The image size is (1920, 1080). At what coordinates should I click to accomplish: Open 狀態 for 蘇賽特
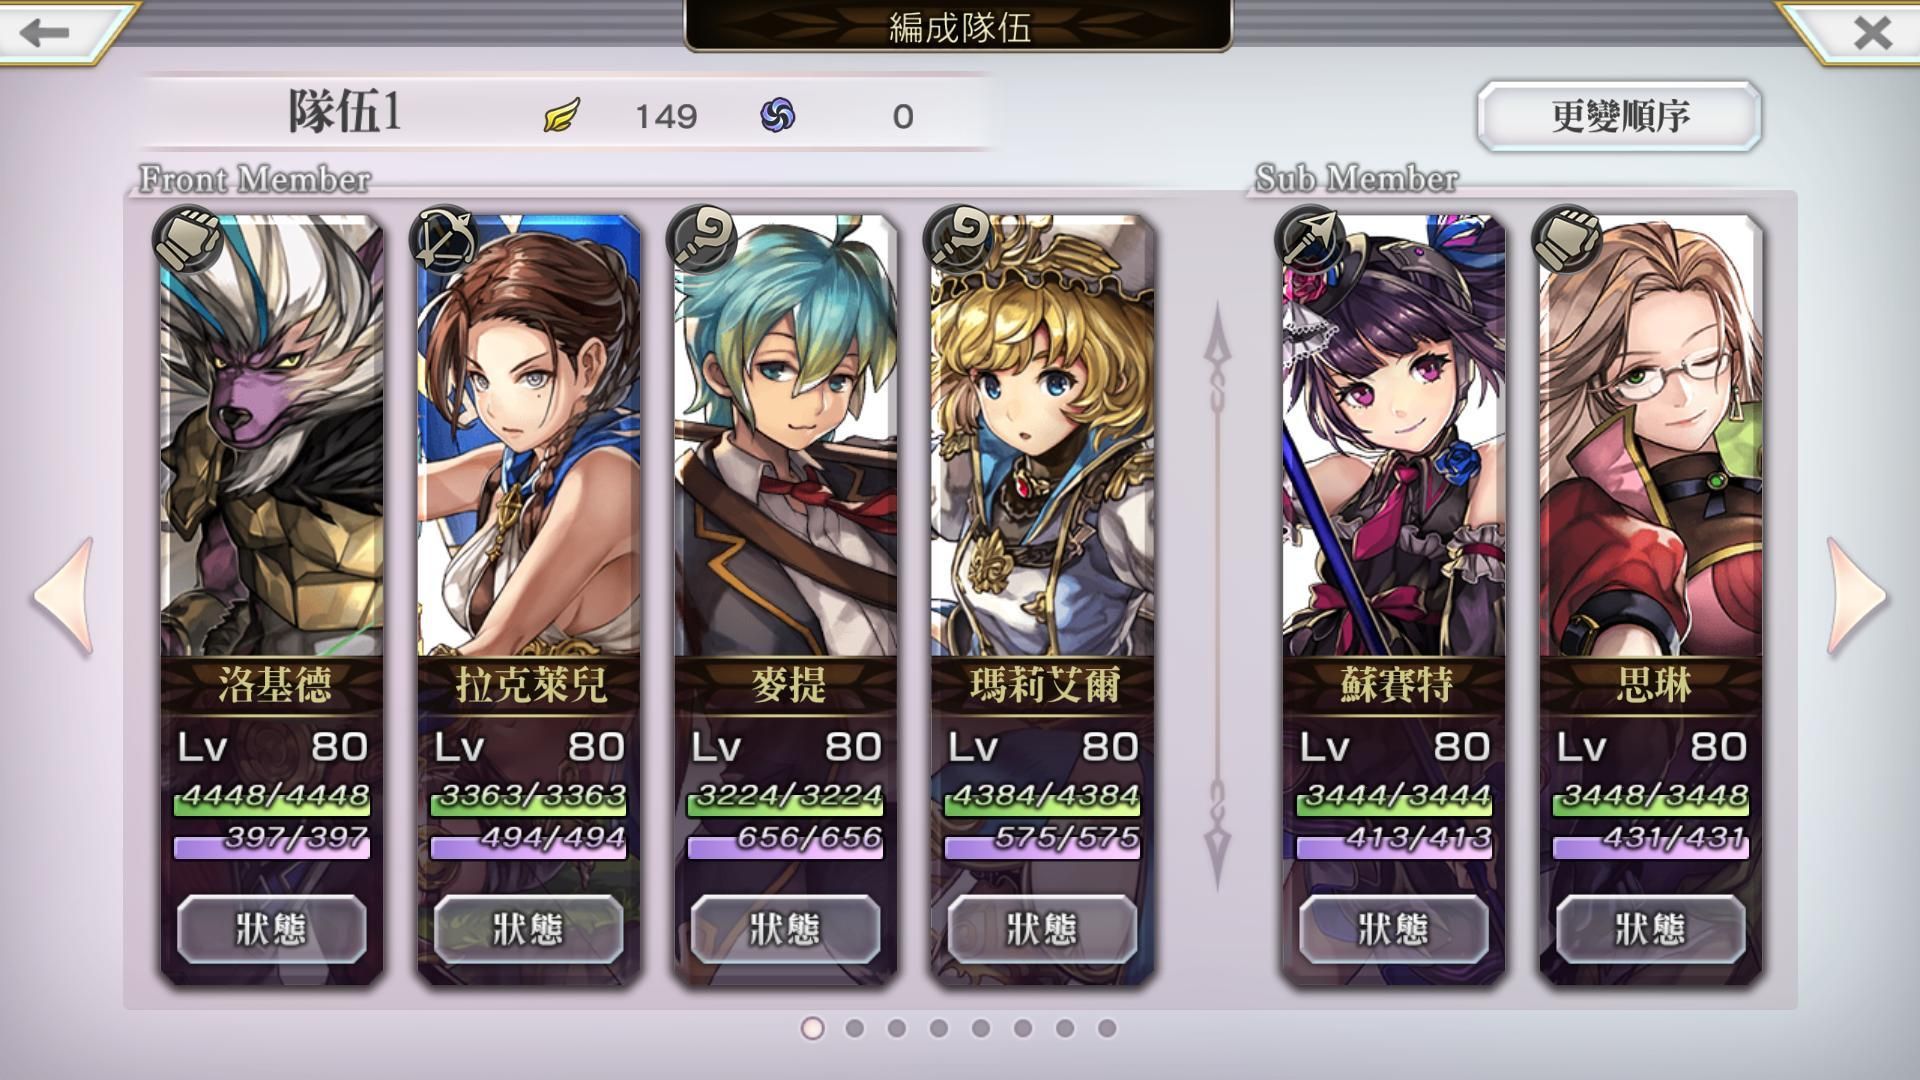[1393, 929]
